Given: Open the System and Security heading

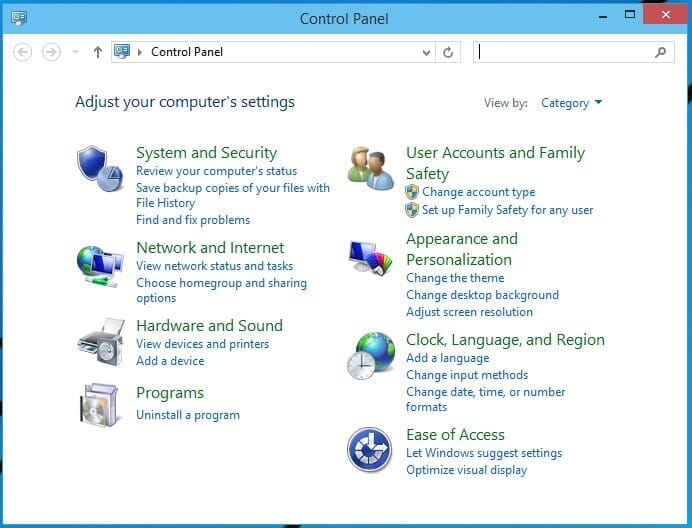Looking at the screenshot, I should (206, 153).
